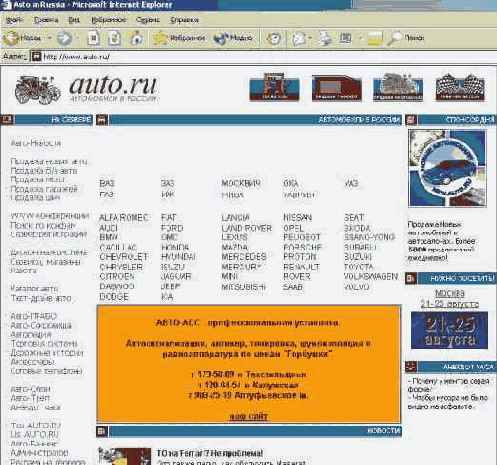Open the VOLVO brand link

357,286
